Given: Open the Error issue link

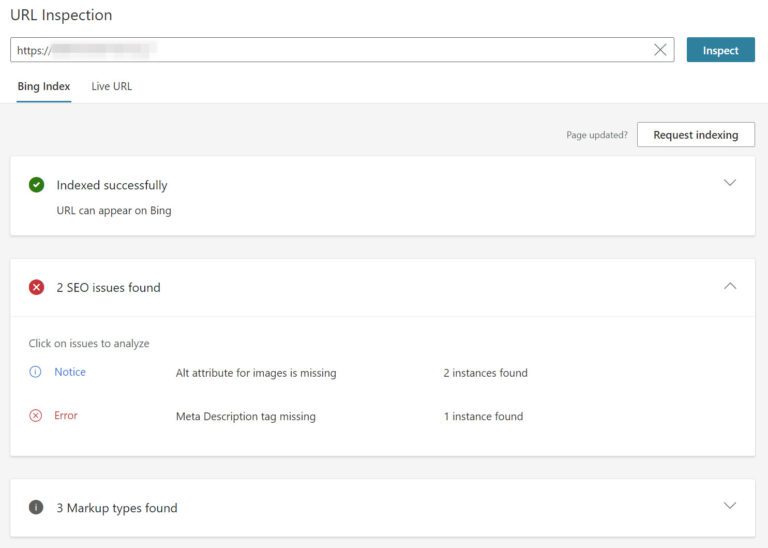Looking at the screenshot, I should click(66, 416).
